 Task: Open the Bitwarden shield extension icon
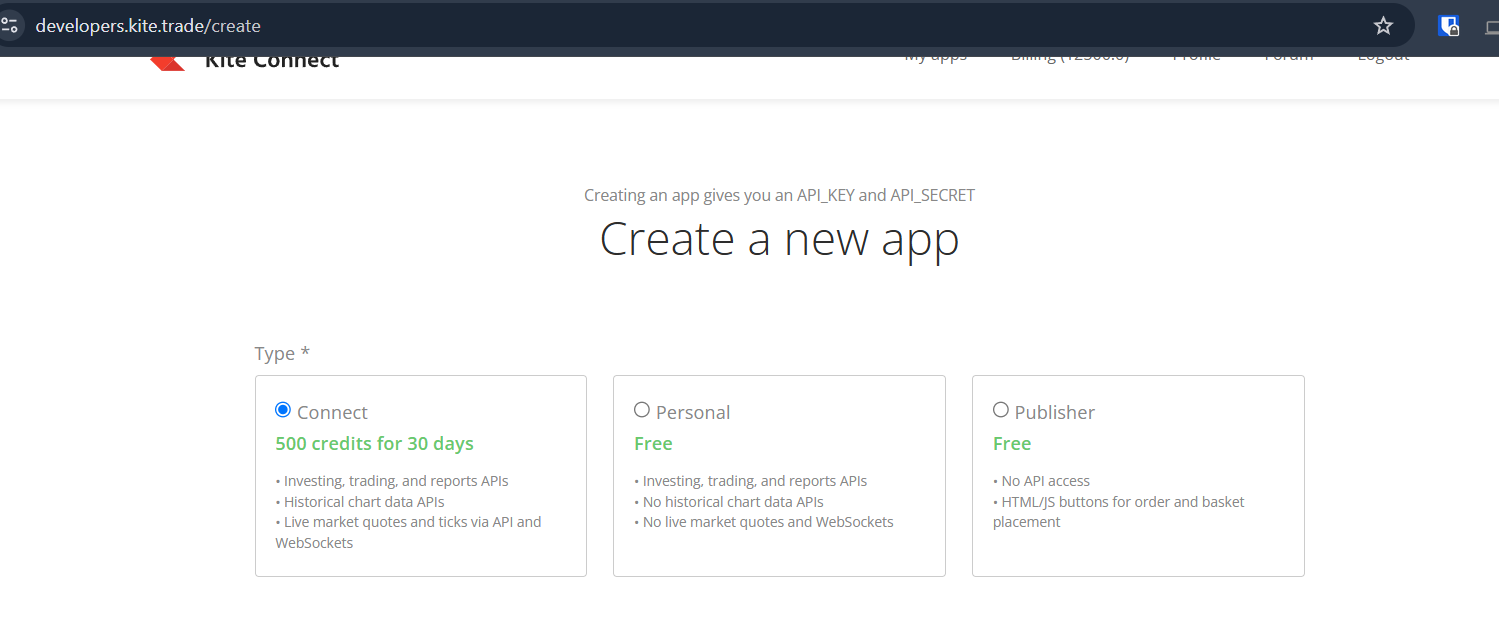coord(1448,26)
